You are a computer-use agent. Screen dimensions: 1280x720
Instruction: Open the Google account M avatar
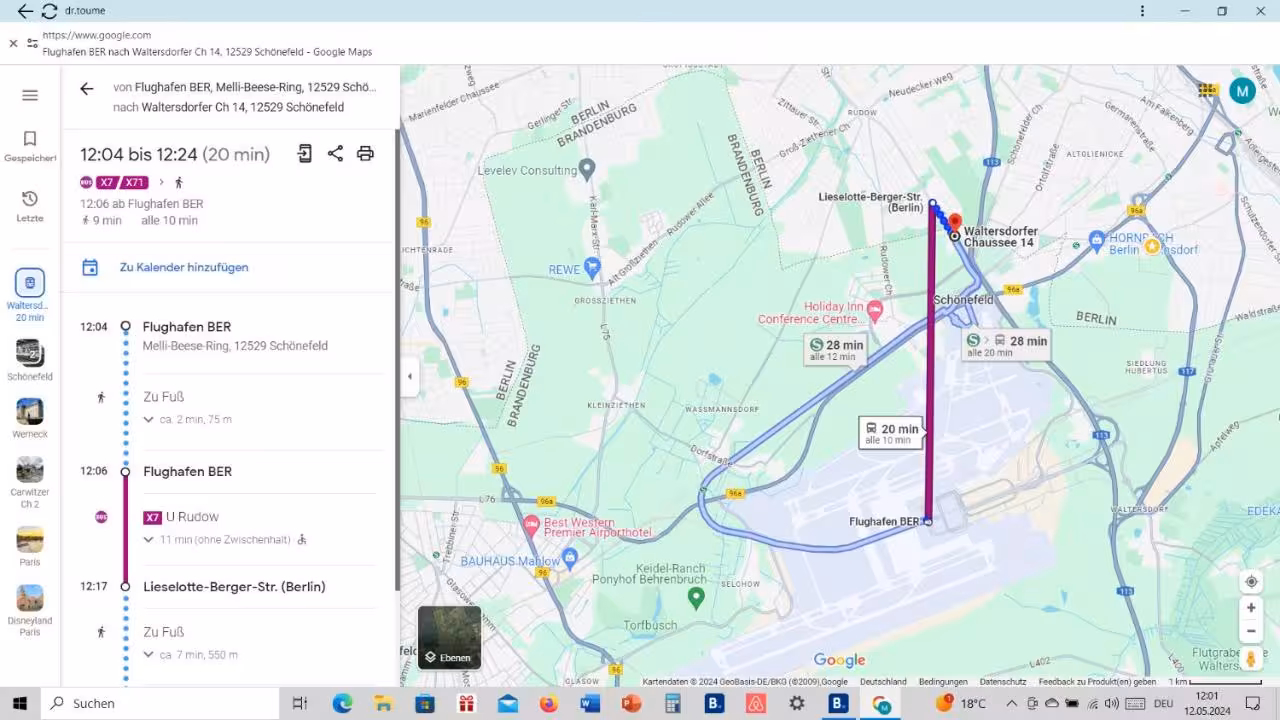coord(1242,91)
